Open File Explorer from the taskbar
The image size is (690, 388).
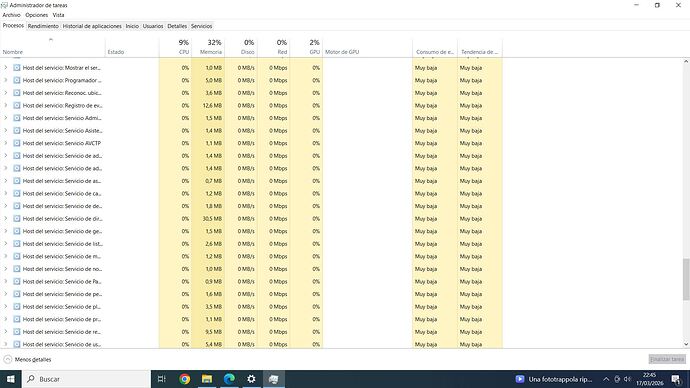pyautogui.click(x=207, y=379)
